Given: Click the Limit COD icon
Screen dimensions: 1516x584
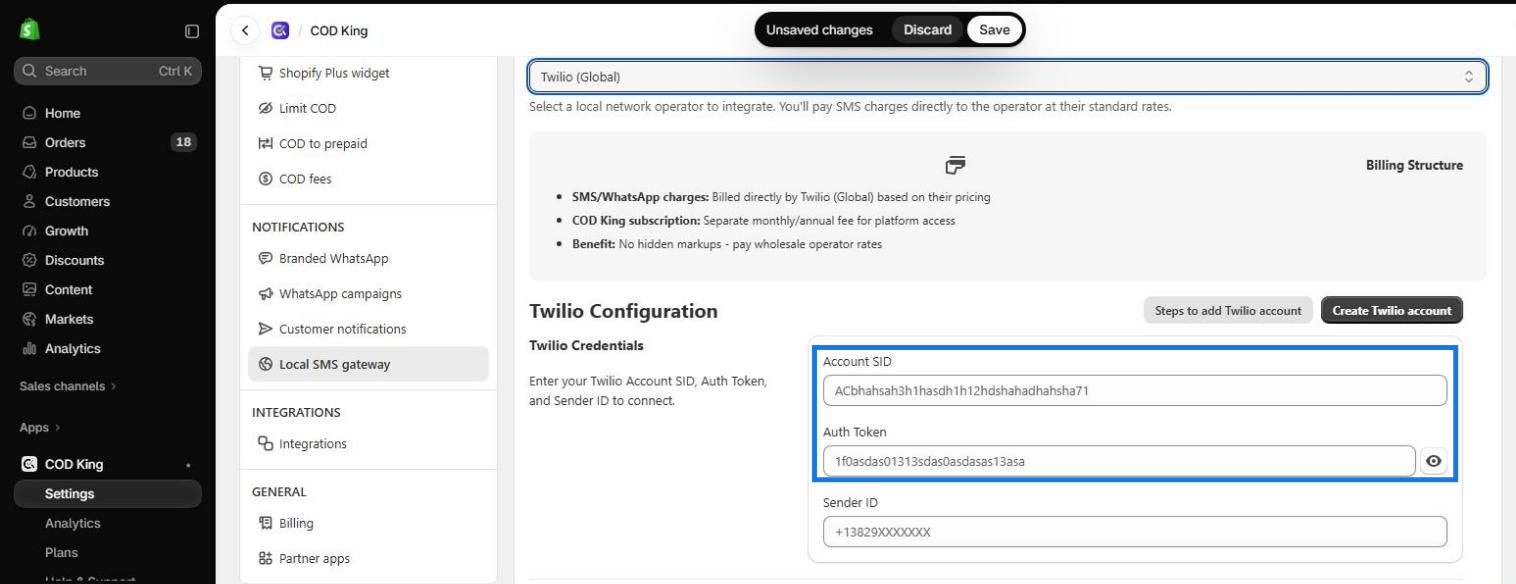Looking at the screenshot, I should click(x=265, y=108).
